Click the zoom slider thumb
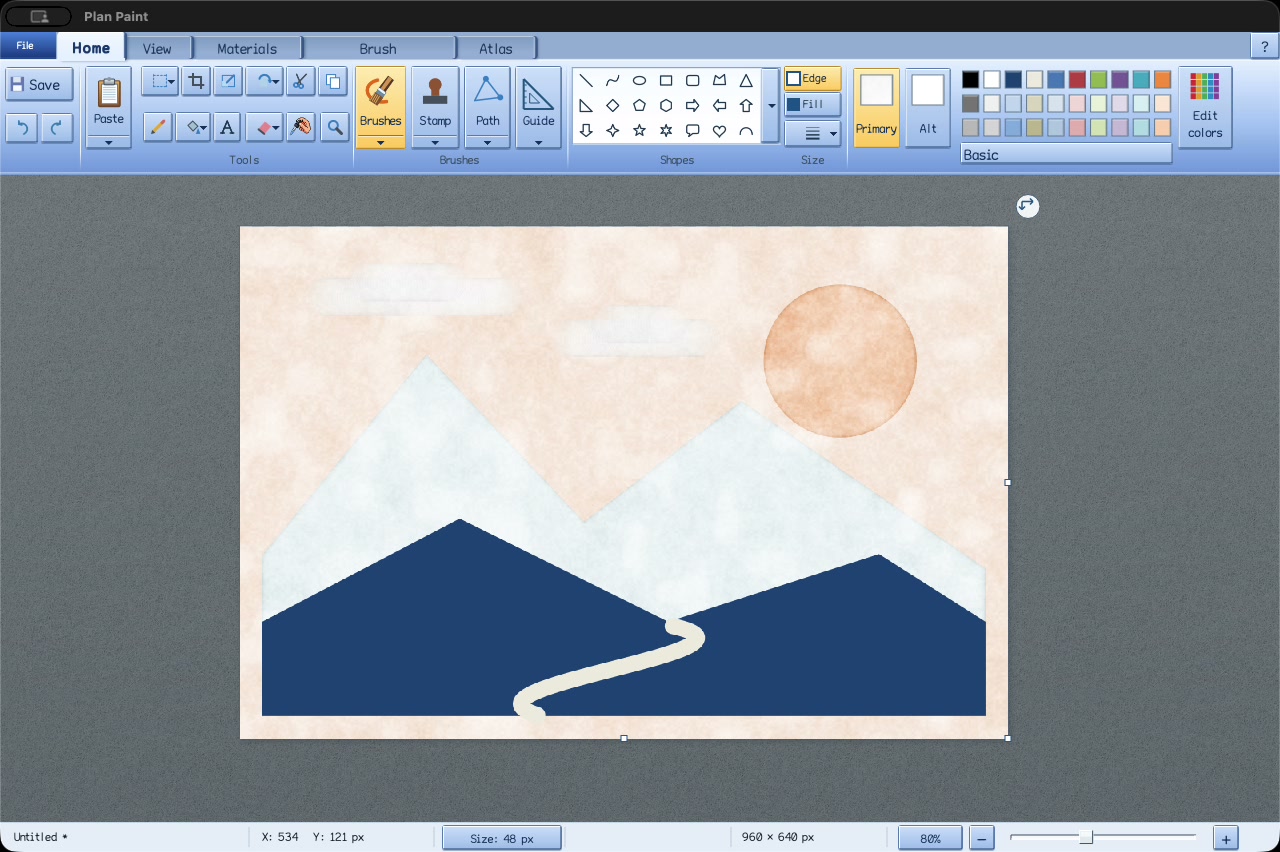This screenshot has height=852, width=1280. (1086, 837)
